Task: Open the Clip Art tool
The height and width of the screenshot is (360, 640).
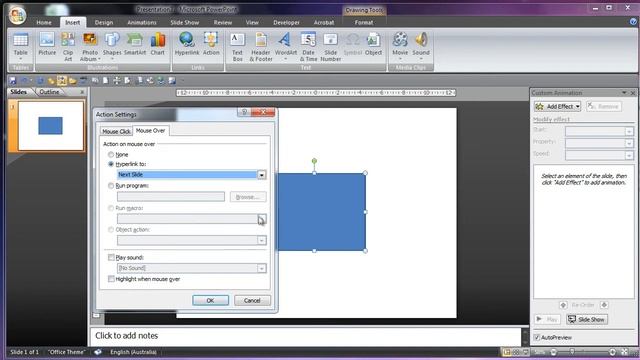Action: tap(68, 47)
